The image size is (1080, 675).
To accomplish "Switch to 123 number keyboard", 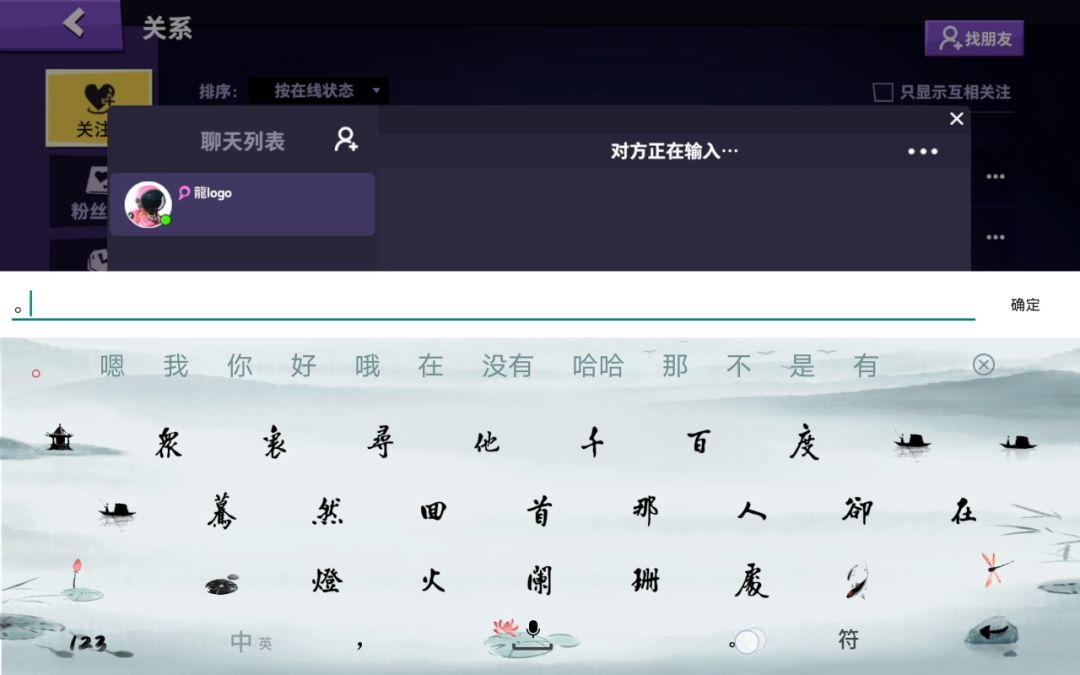I will [87, 643].
